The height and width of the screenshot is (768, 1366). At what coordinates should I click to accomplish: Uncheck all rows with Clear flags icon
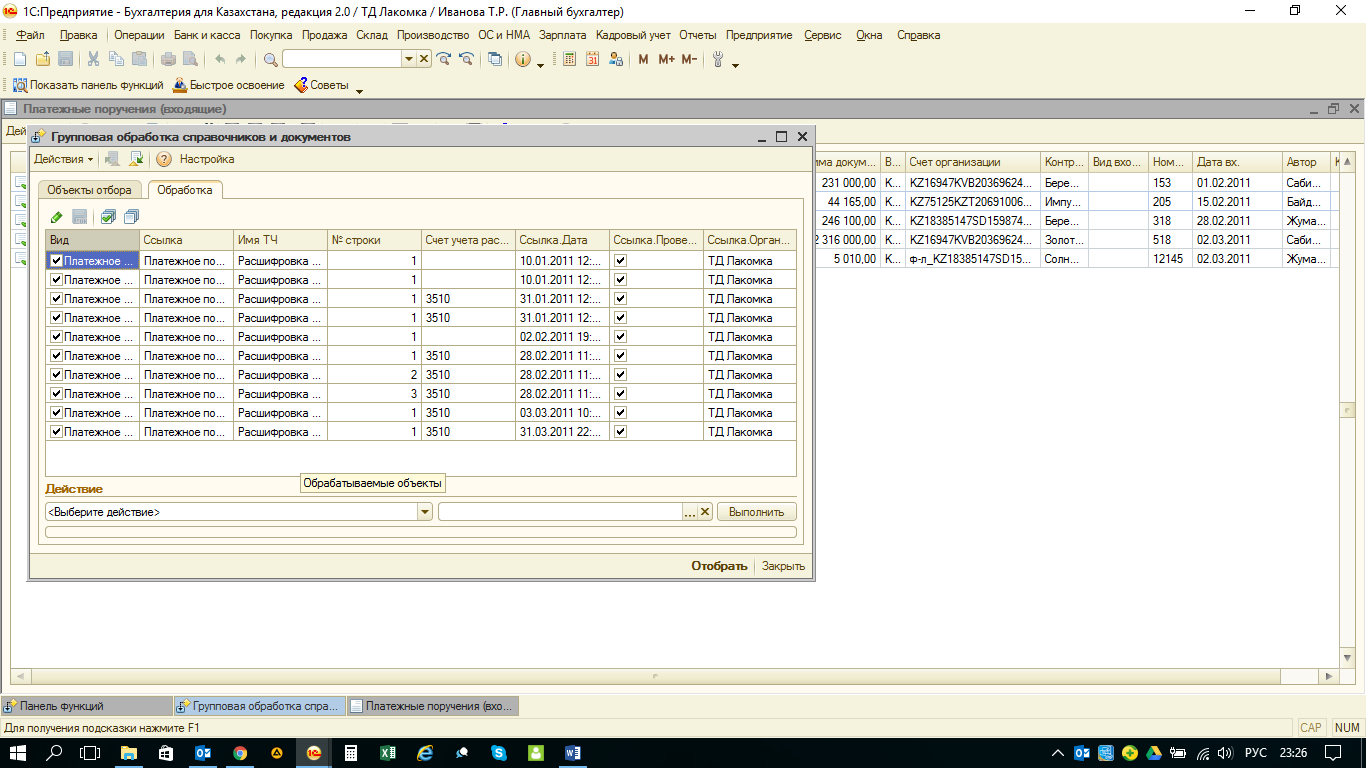pos(131,217)
